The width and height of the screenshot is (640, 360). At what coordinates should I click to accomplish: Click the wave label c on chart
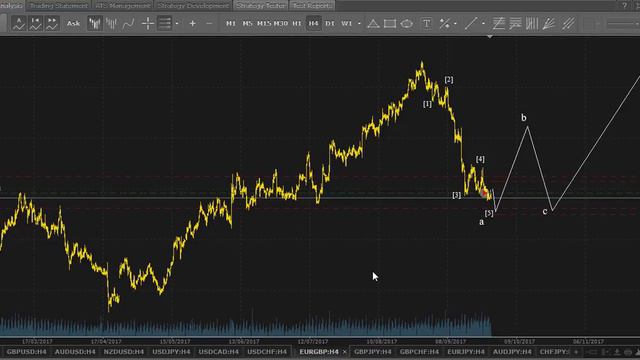coord(545,211)
